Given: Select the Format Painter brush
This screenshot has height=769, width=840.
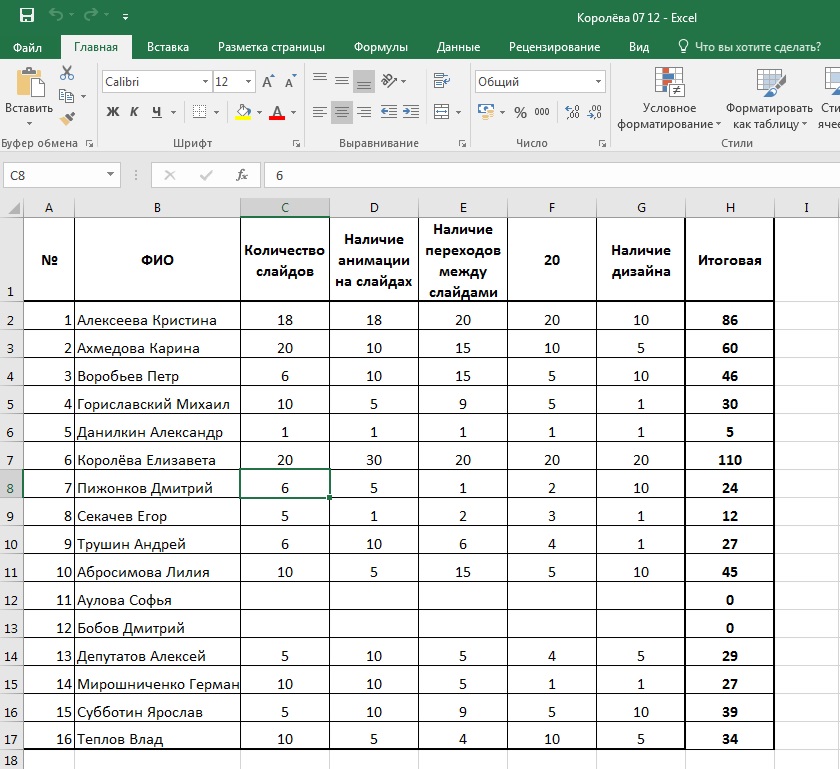Looking at the screenshot, I should coord(67,118).
